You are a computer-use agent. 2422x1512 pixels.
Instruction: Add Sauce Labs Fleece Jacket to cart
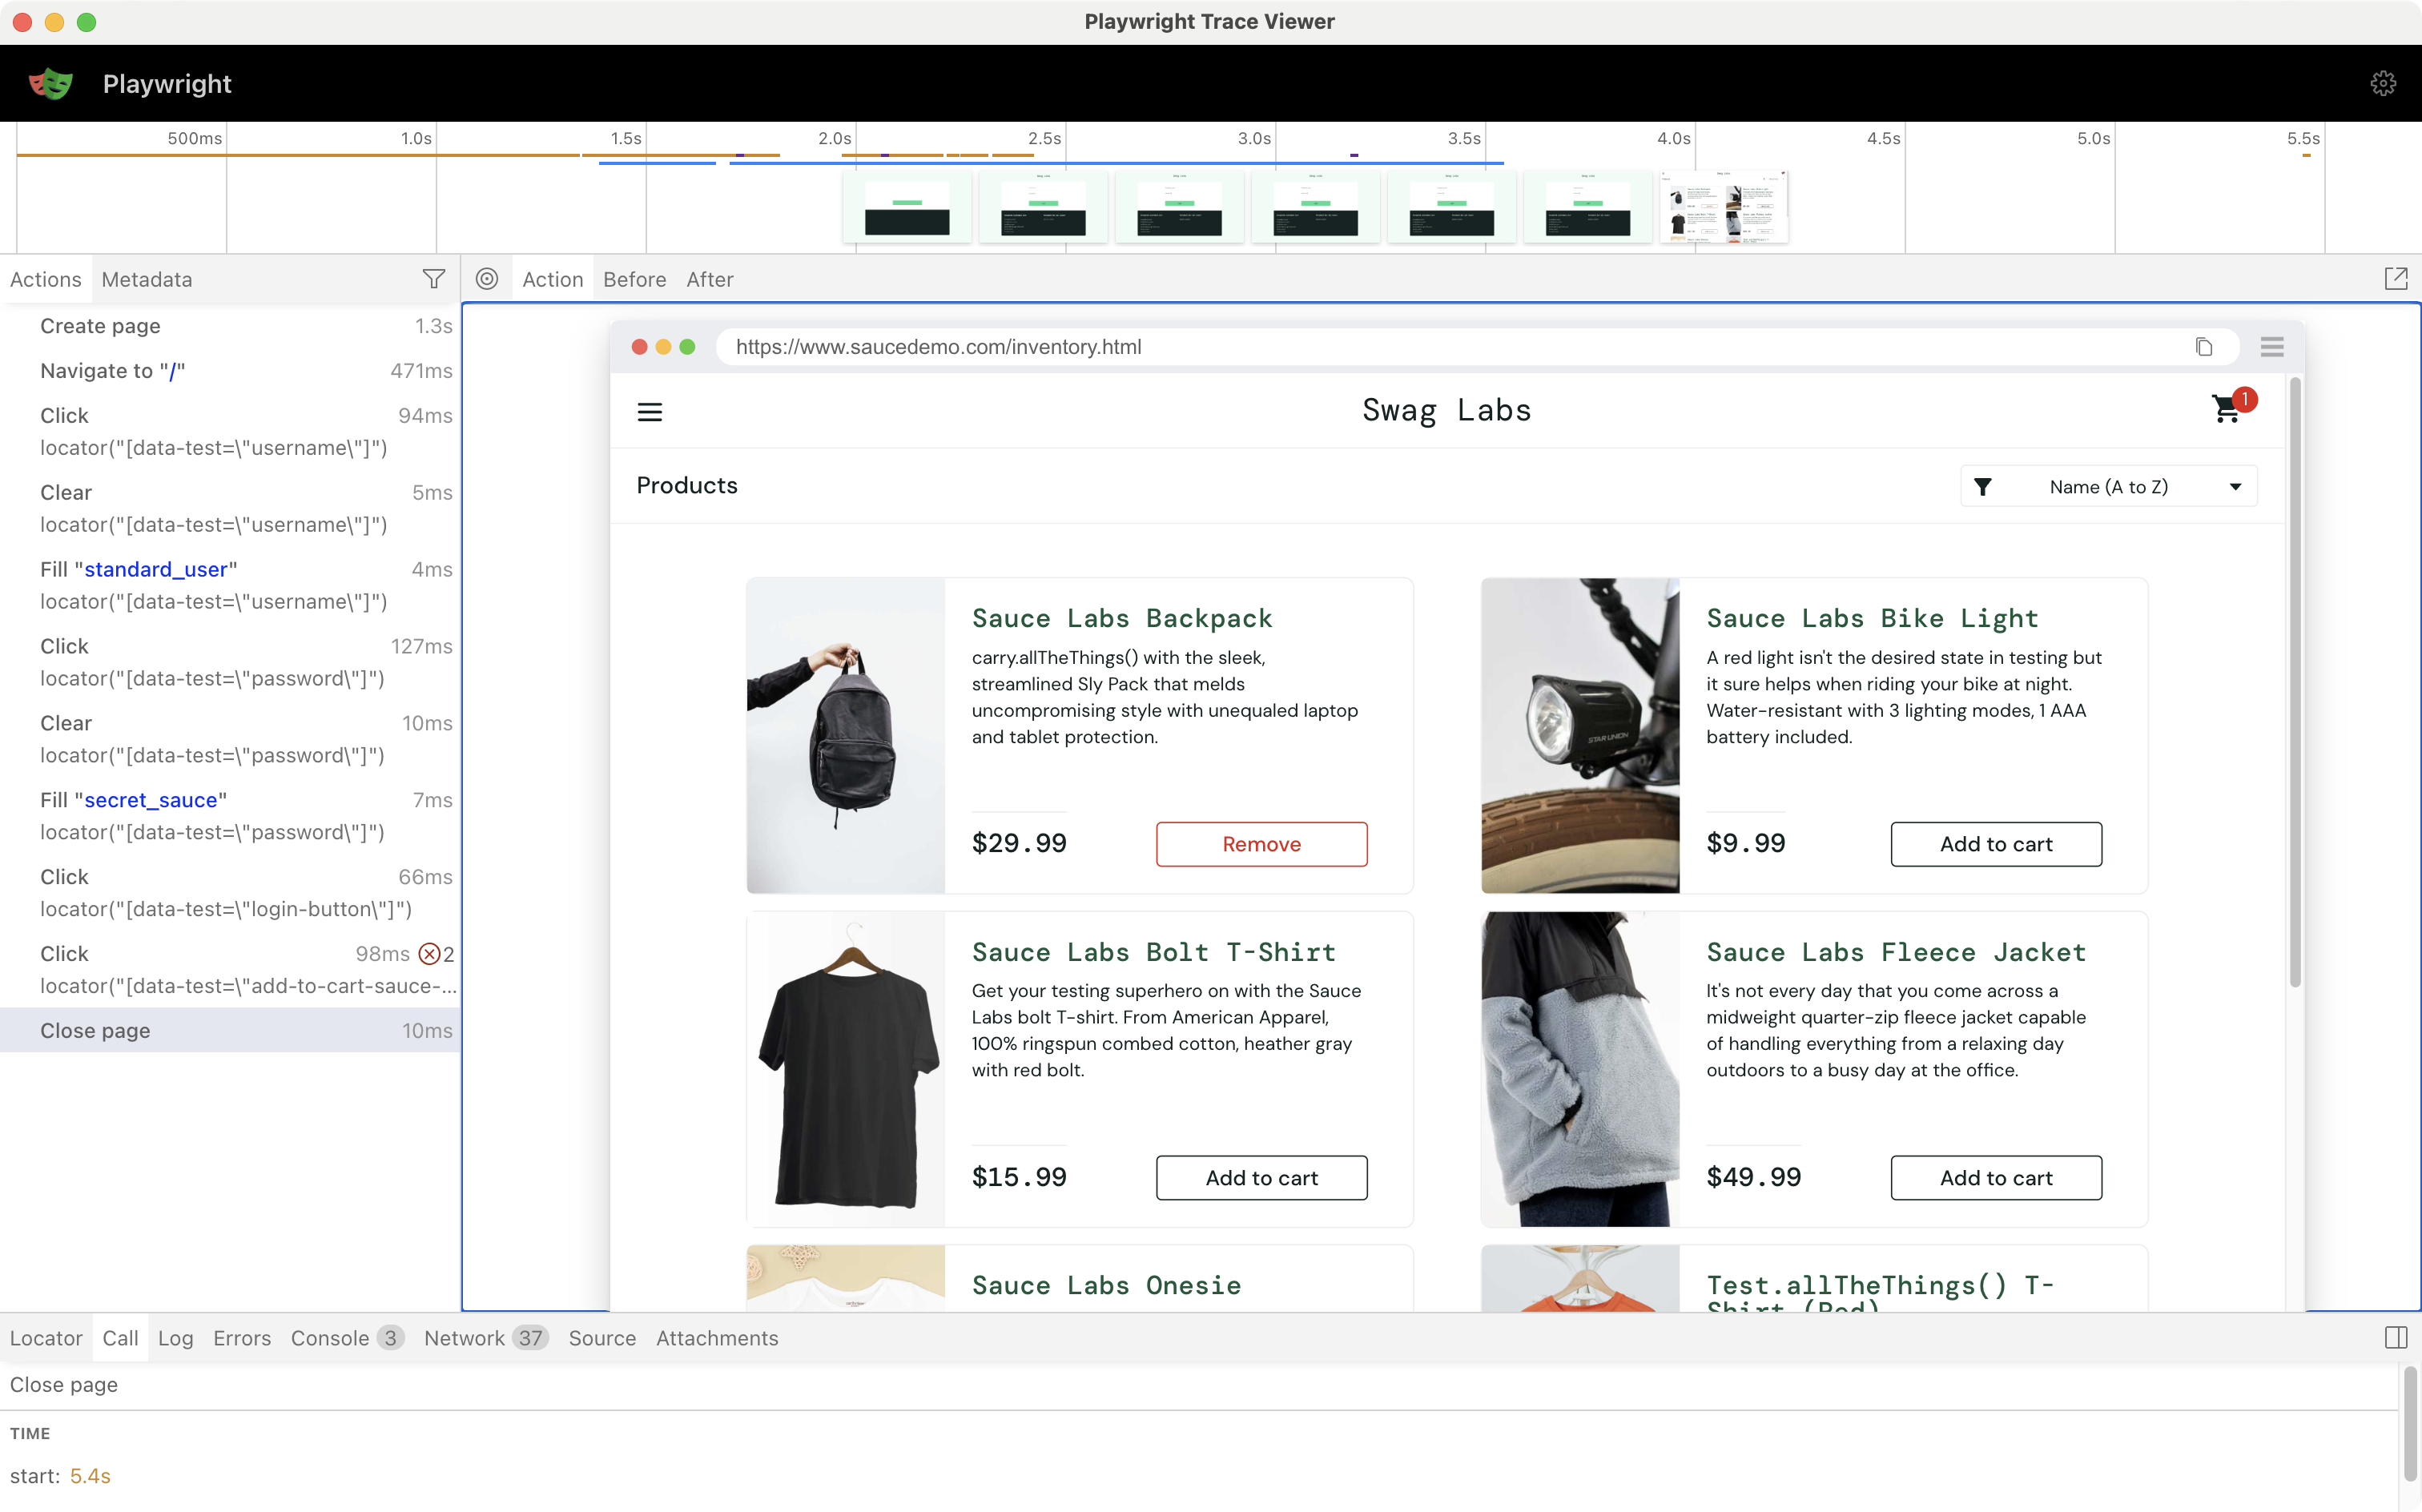pos(1996,1178)
